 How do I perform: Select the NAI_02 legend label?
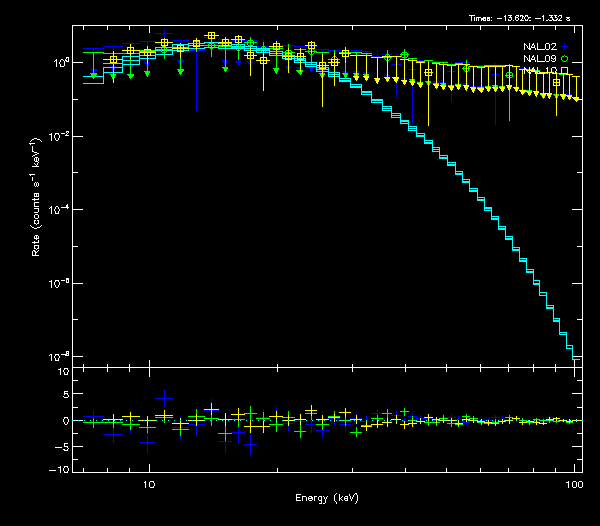pos(538,47)
